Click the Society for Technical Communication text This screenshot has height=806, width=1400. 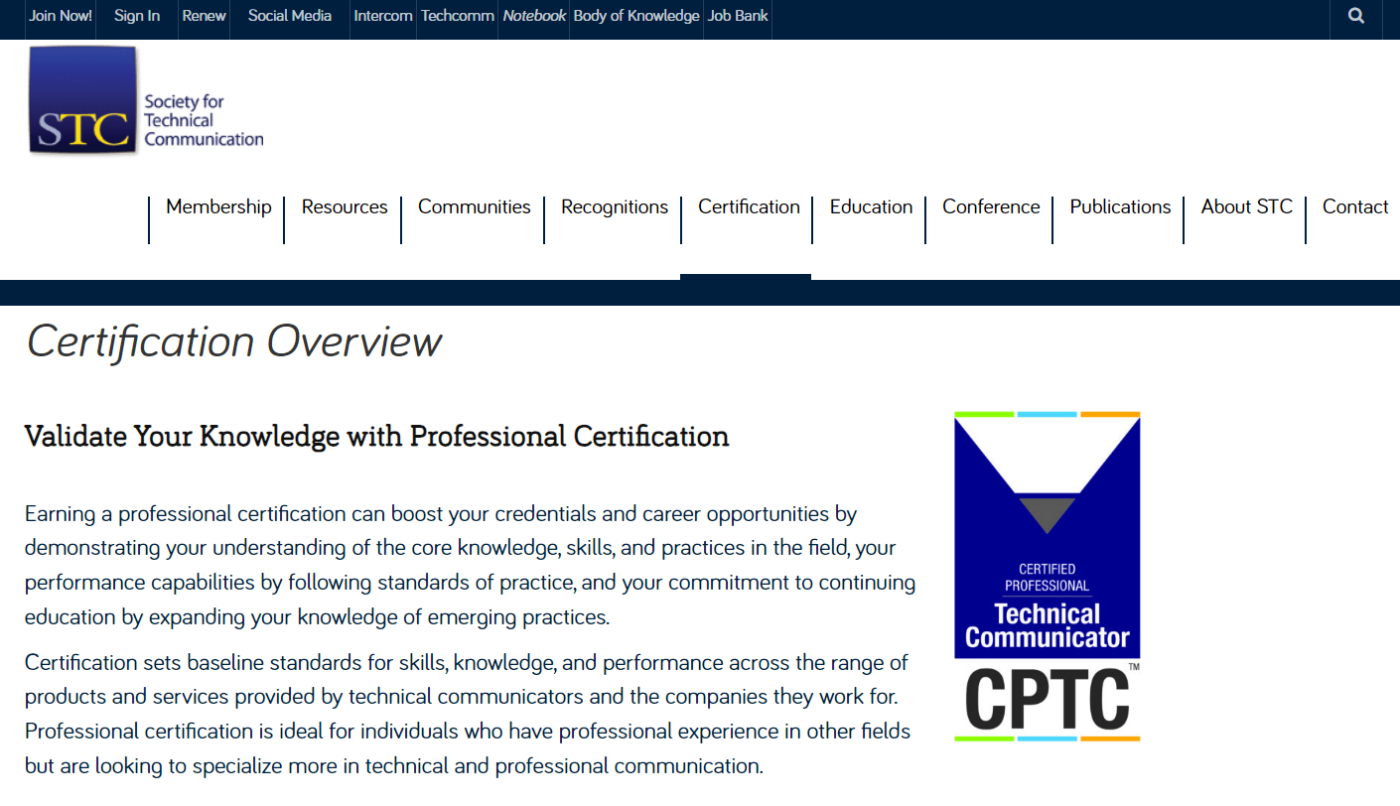[204, 120]
